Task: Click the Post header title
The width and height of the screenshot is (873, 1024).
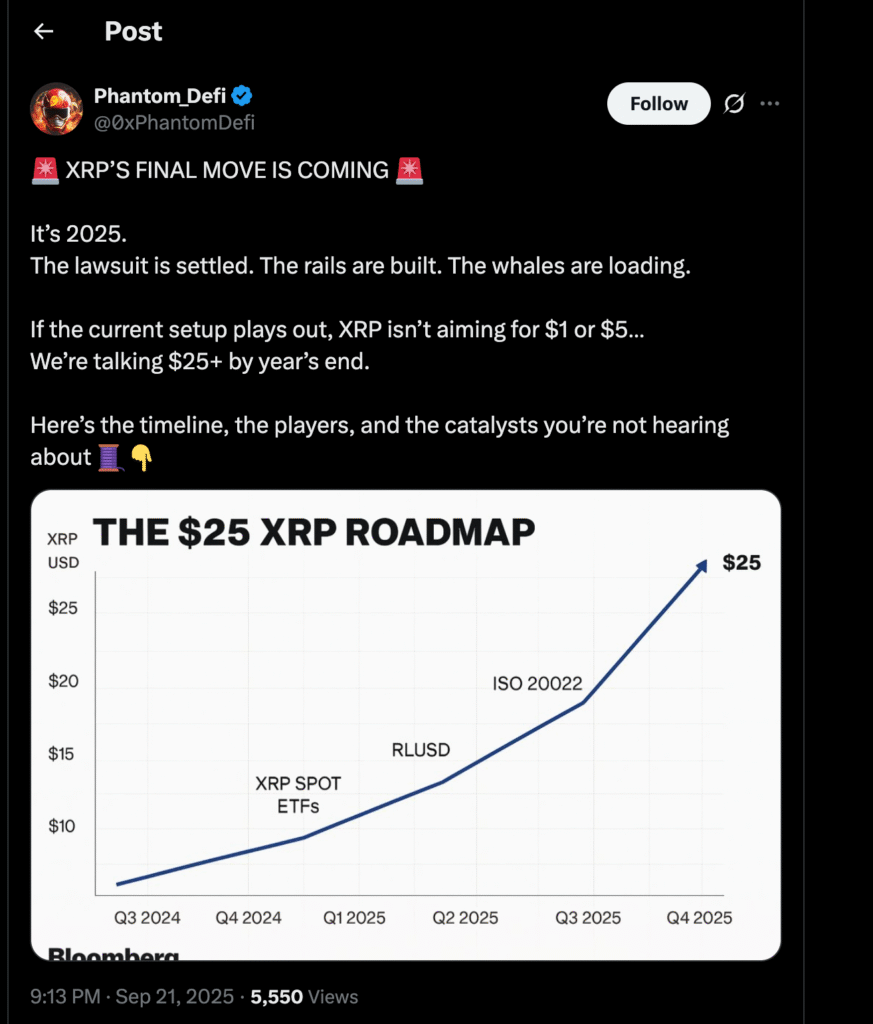Action: point(133,32)
